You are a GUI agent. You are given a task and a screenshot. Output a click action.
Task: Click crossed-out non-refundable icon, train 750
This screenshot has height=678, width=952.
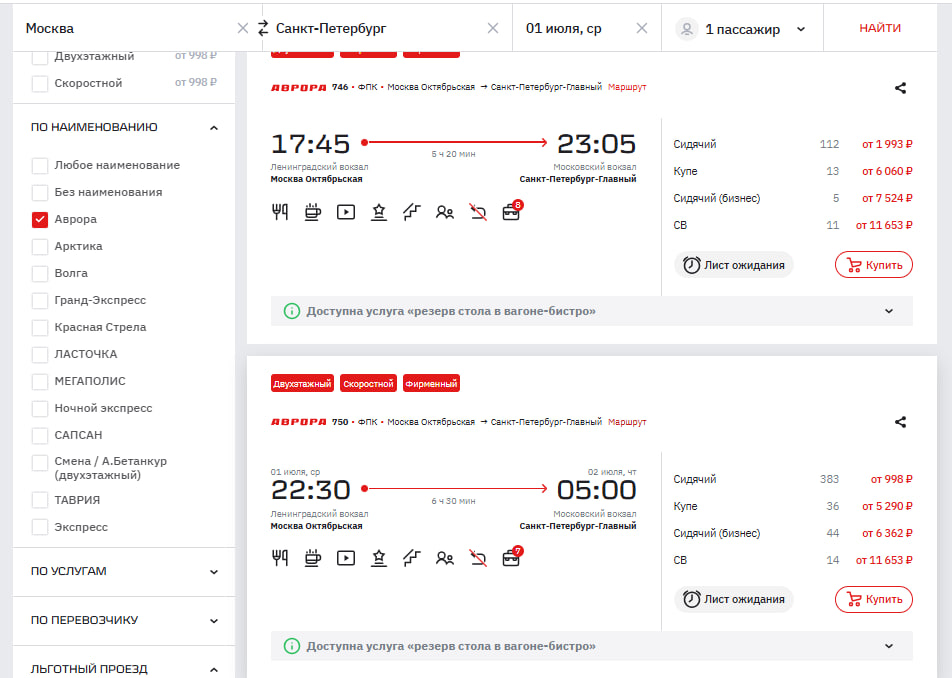(x=478, y=558)
